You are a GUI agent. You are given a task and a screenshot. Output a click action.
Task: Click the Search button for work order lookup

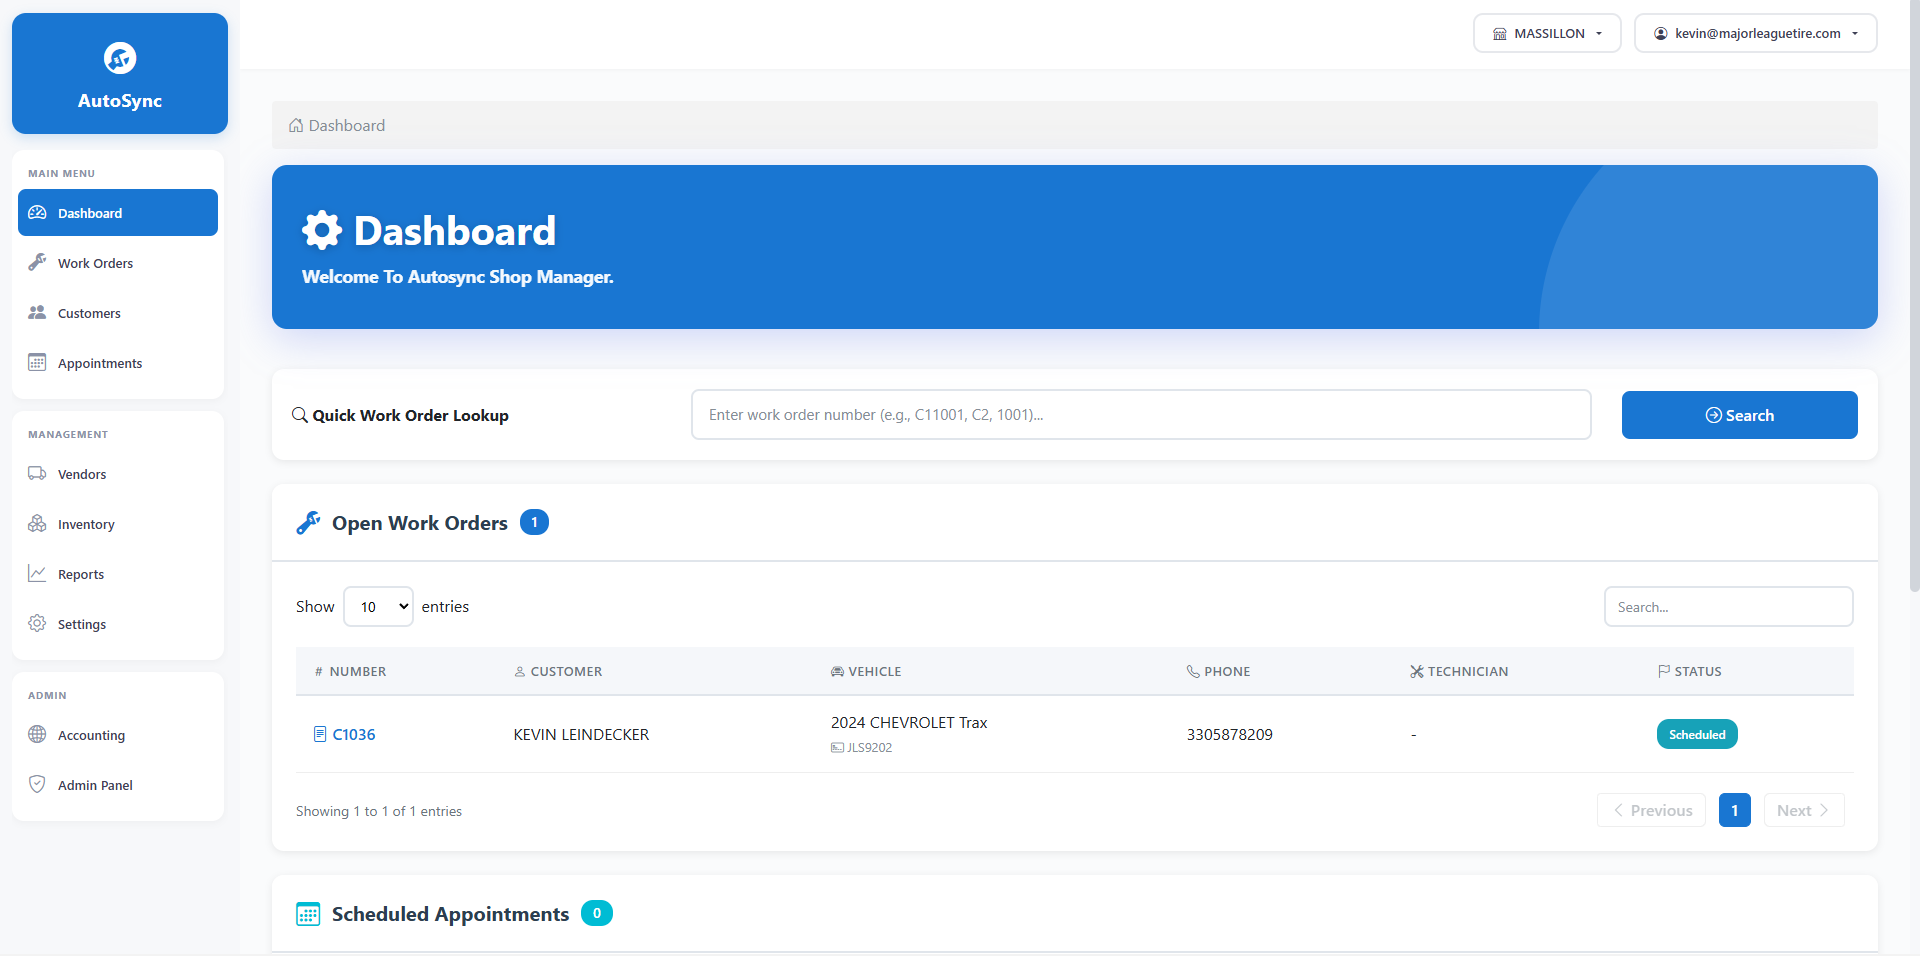1739,414
